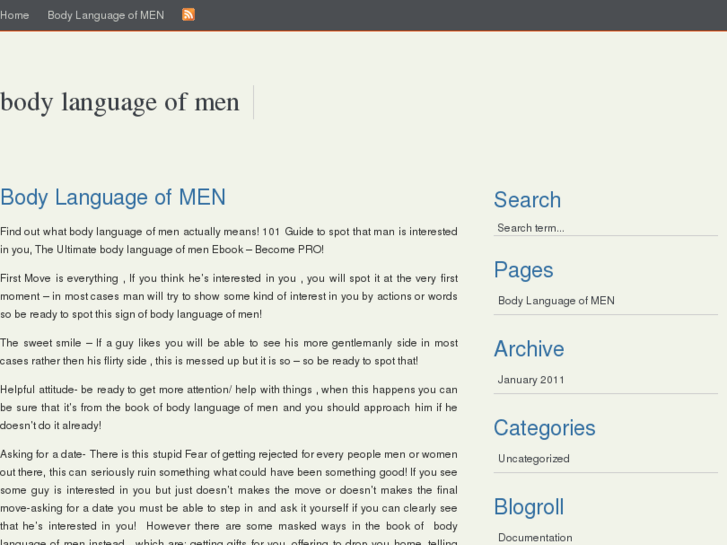727x545 pixels.
Task: Open the January 2011 archive link
Action: (531, 380)
